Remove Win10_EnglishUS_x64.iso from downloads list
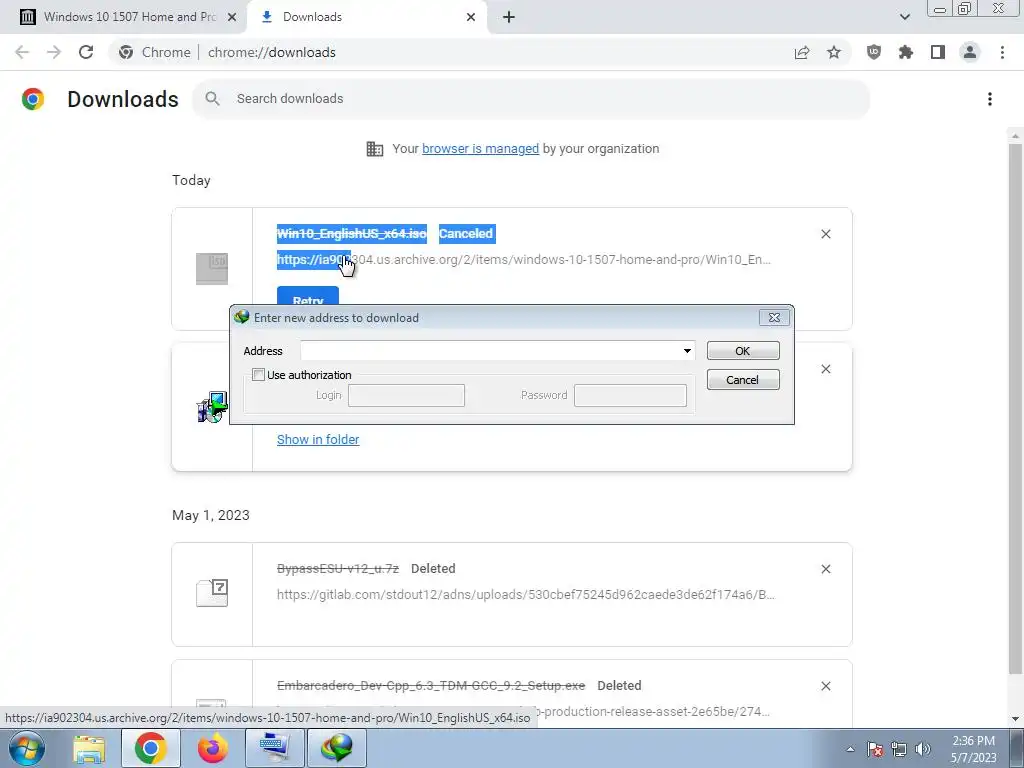Image resolution: width=1024 pixels, height=768 pixels. 825,234
